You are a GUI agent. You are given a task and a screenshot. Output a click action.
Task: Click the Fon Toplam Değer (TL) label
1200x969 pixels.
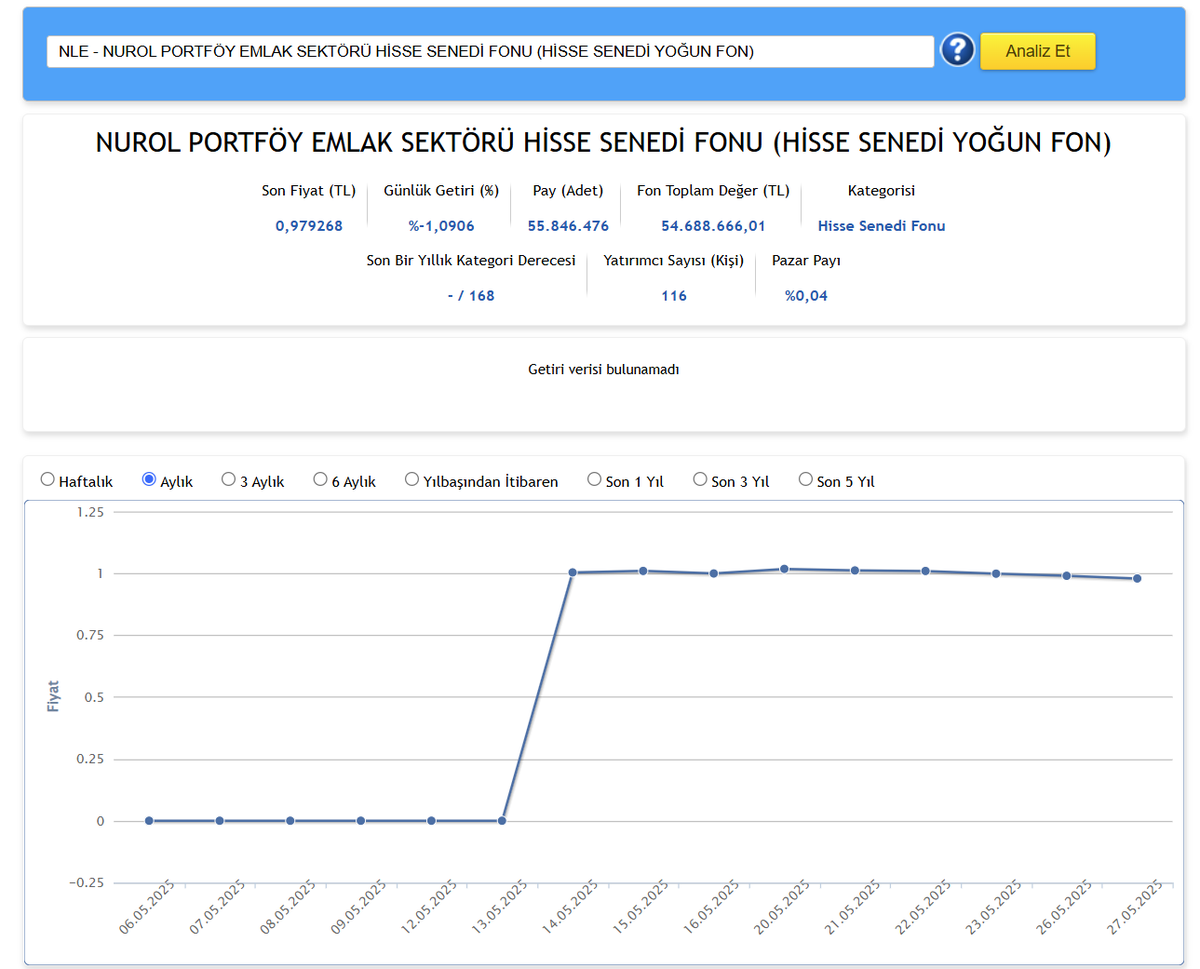tap(713, 191)
